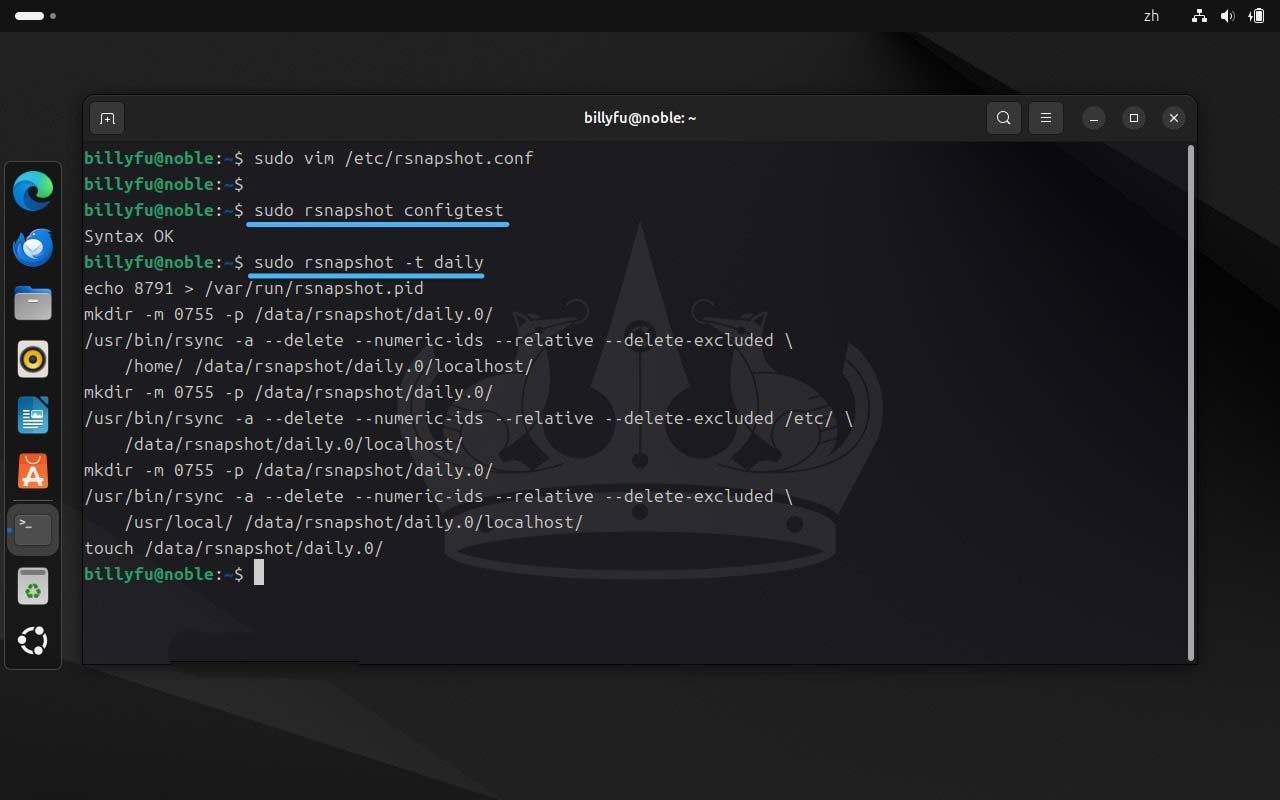Show applications via Ubuntu logo button

tap(33, 641)
